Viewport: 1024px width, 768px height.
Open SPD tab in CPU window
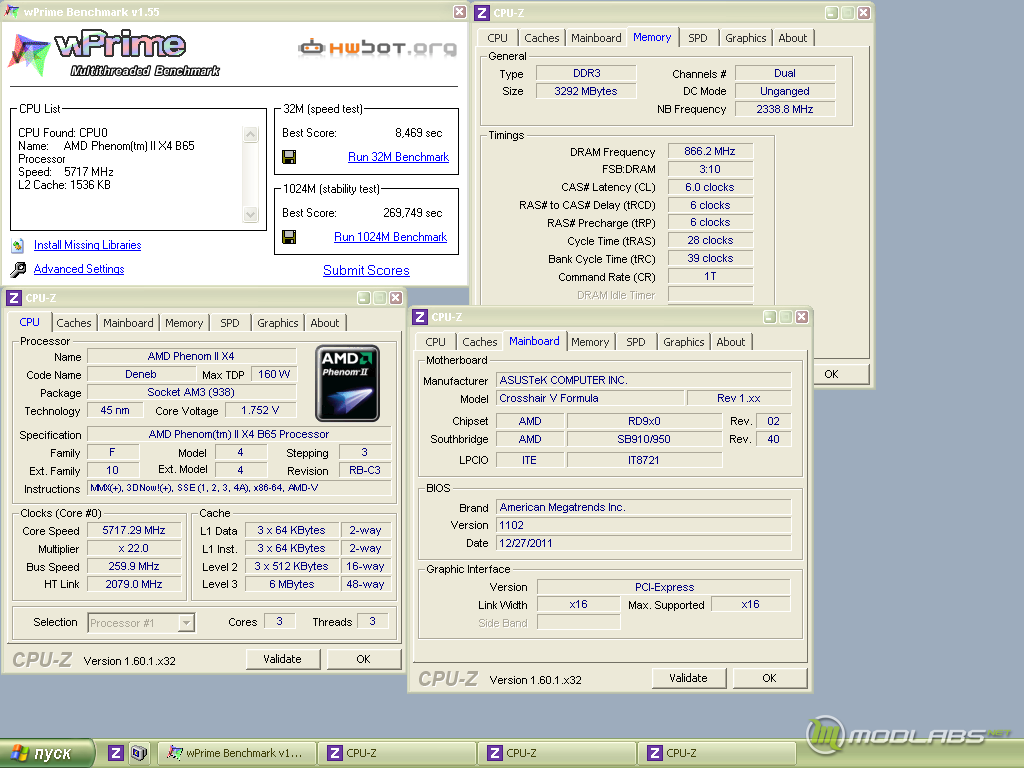tap(230, 323)
